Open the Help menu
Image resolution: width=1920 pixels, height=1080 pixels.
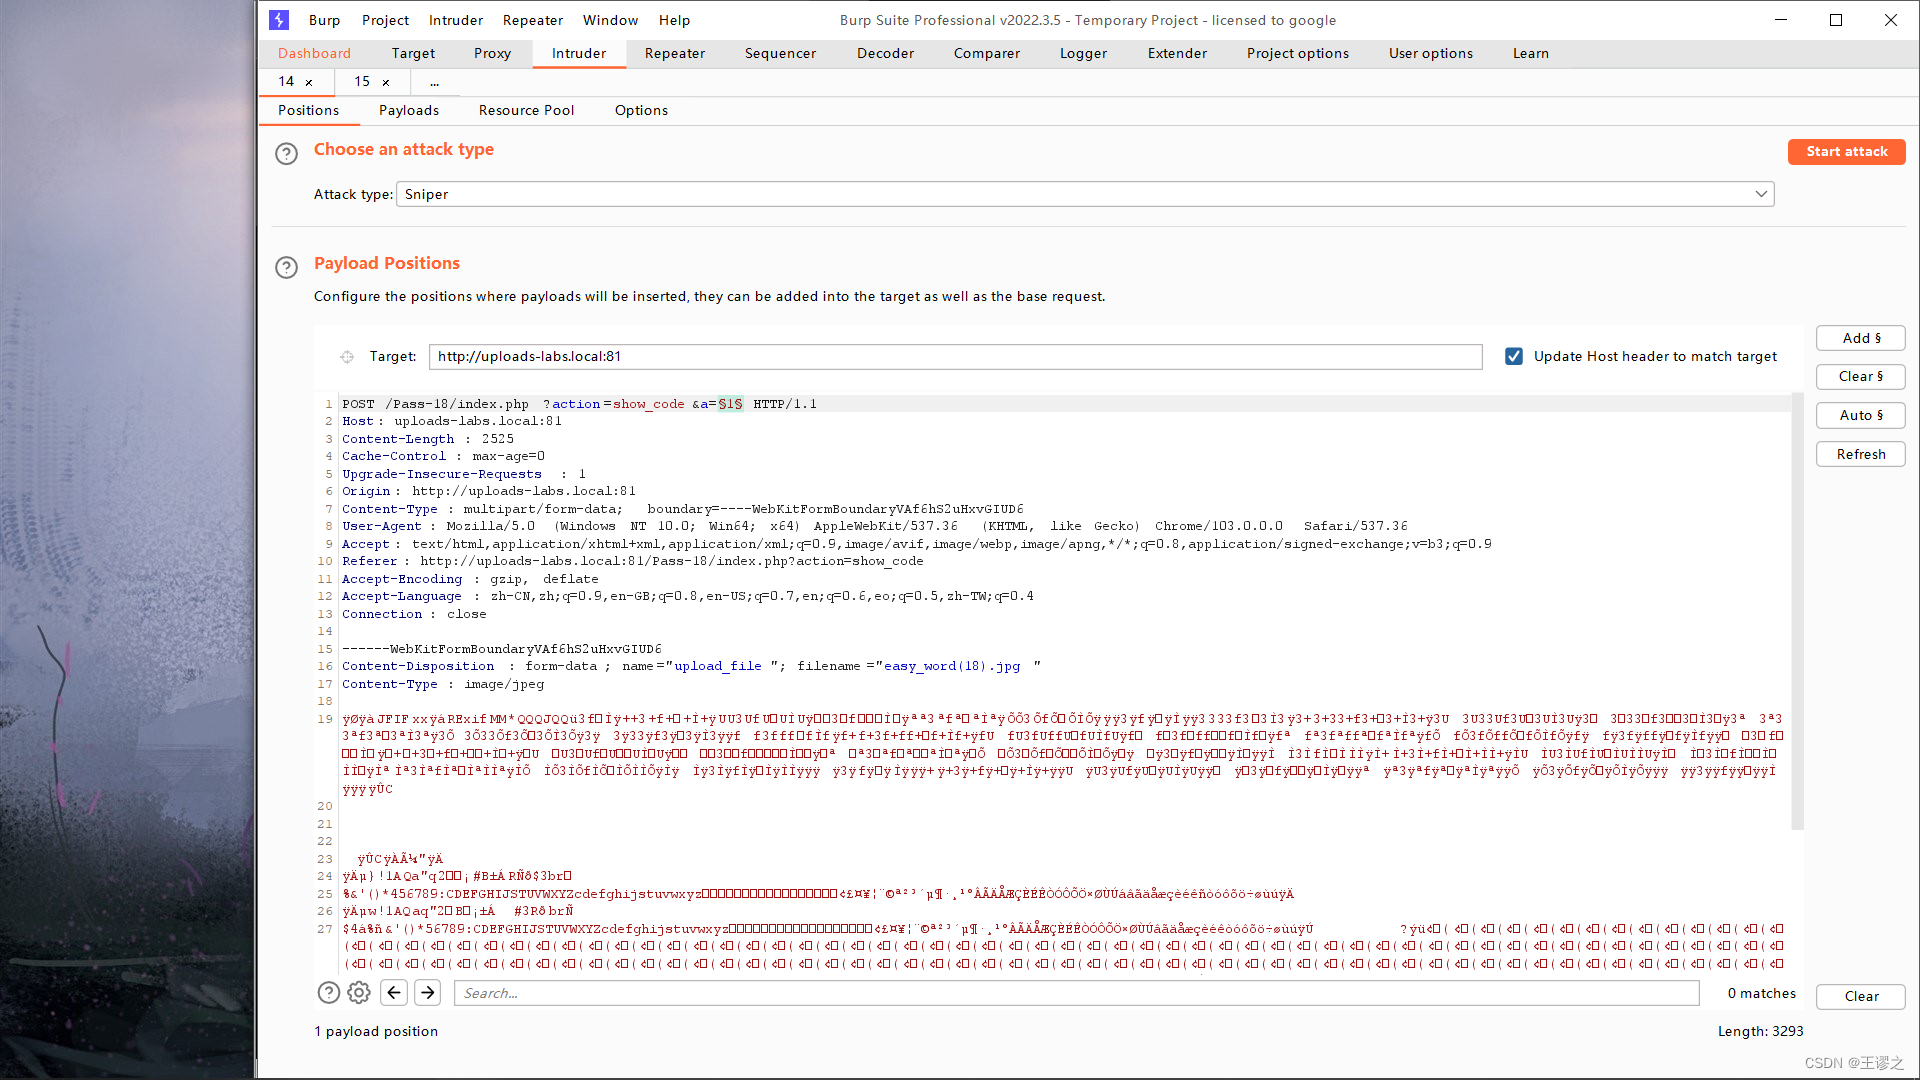[674, 20]
